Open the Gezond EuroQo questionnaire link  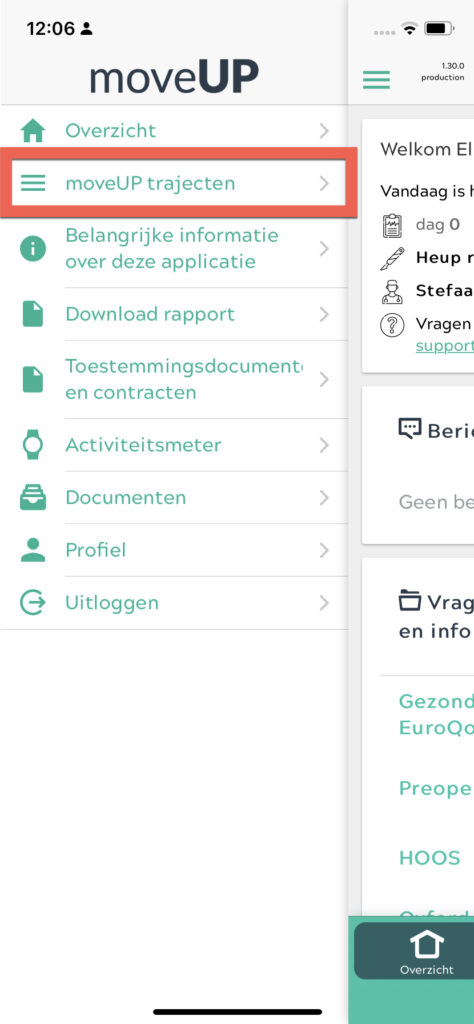[436, 714]
